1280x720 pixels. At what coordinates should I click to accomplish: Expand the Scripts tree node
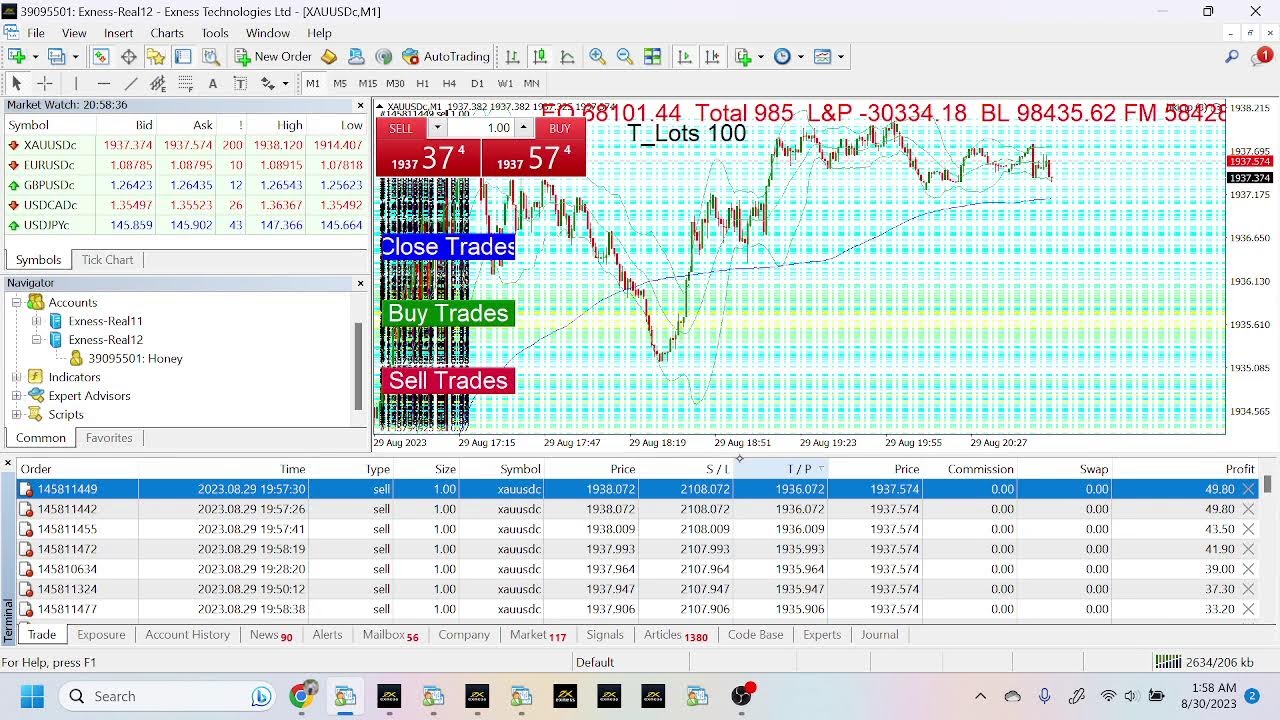click(16, 414)
